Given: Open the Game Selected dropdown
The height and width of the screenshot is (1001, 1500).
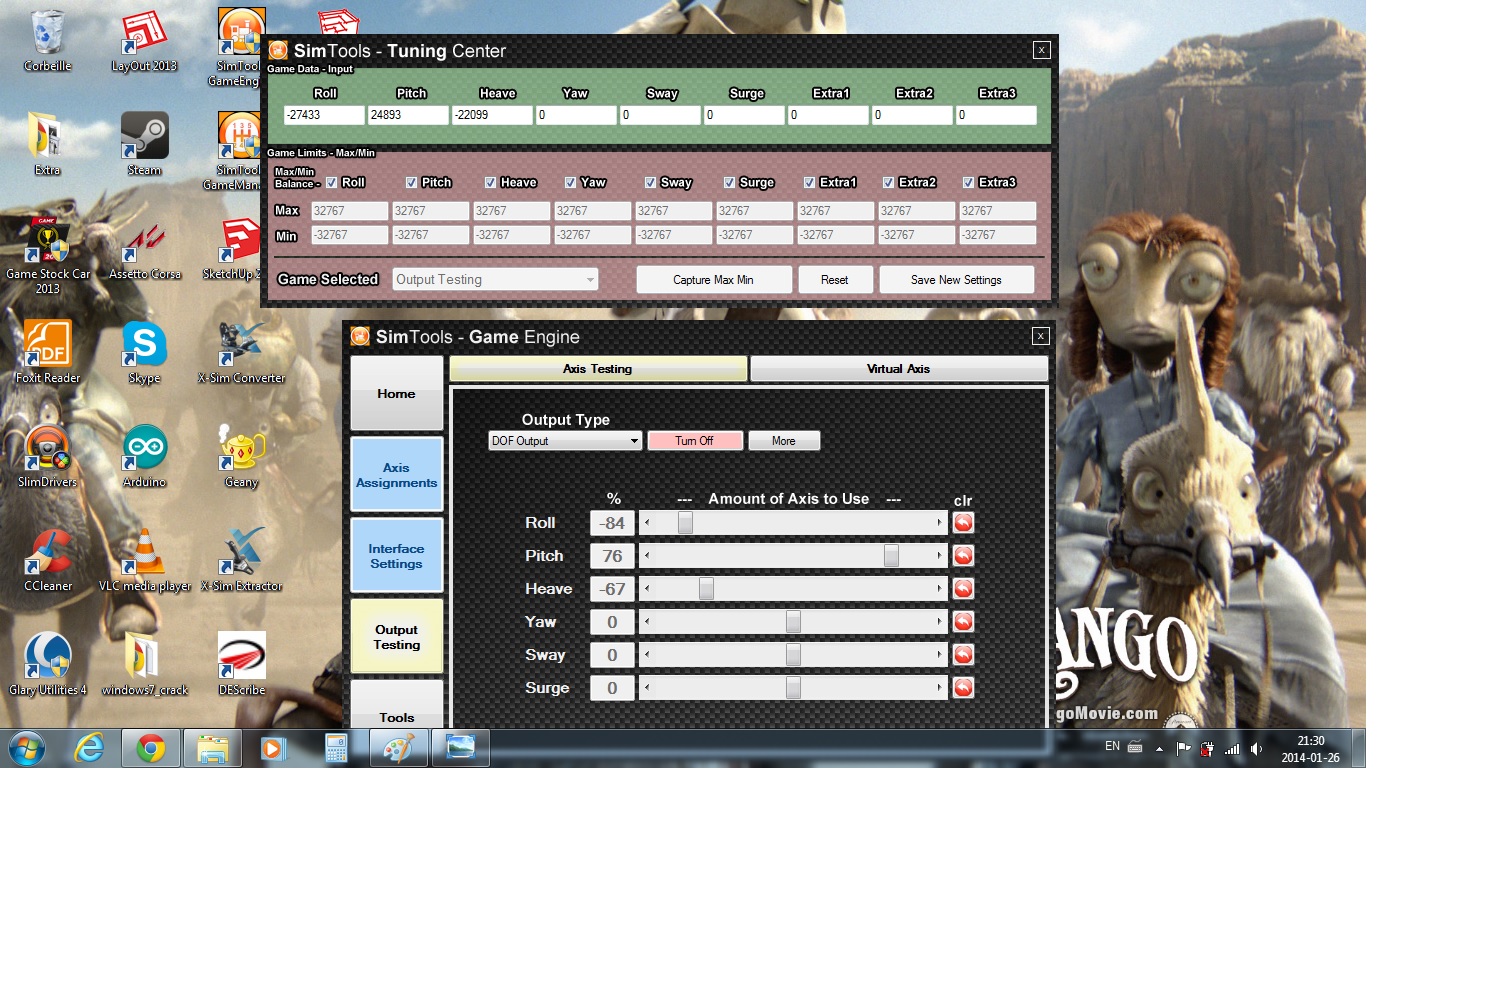Looking at the screenshot, I should 495,280.
